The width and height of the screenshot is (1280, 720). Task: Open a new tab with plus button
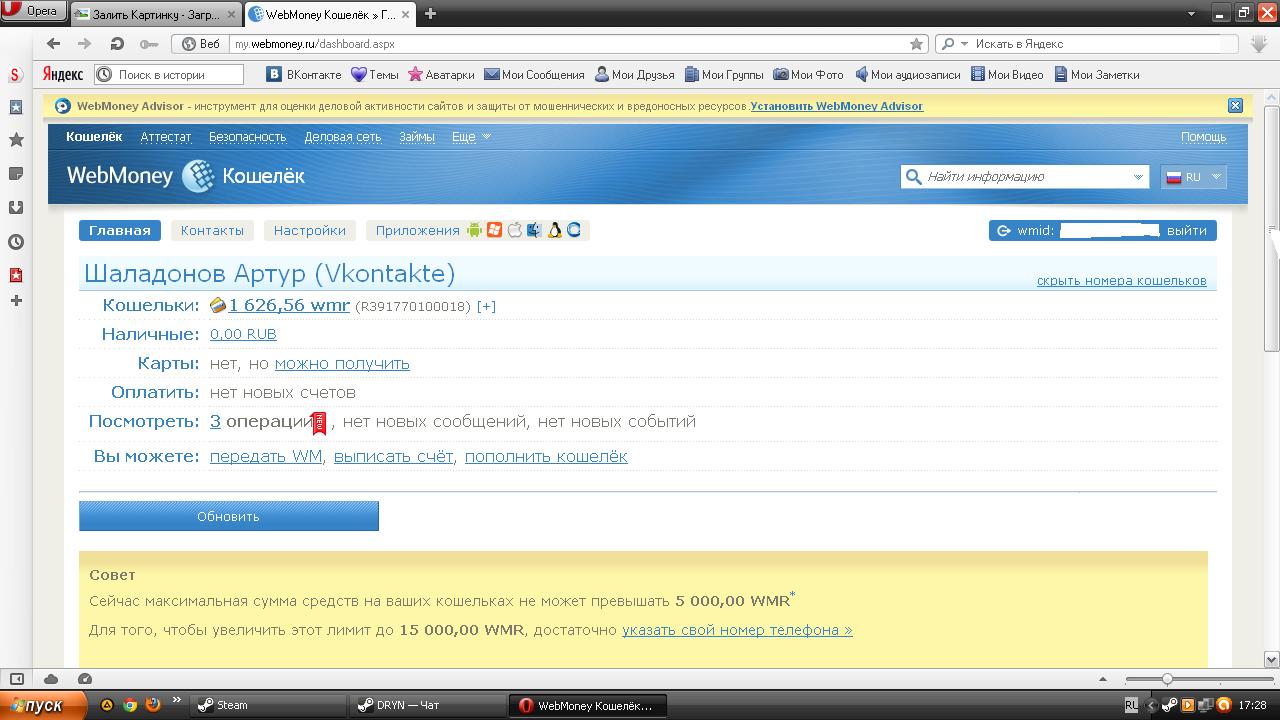point(430,14)
